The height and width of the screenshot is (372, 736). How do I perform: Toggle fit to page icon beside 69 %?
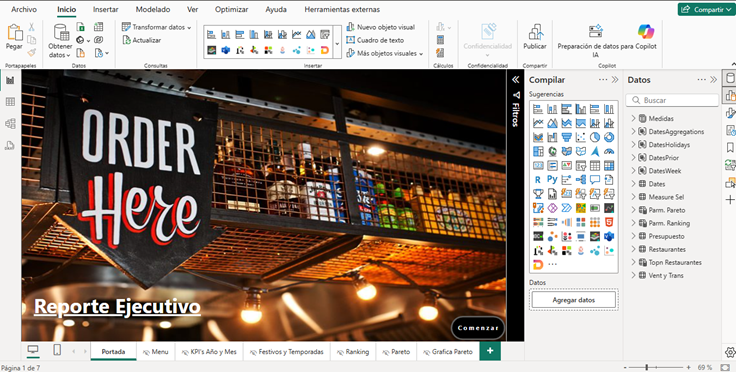point(725,367)
